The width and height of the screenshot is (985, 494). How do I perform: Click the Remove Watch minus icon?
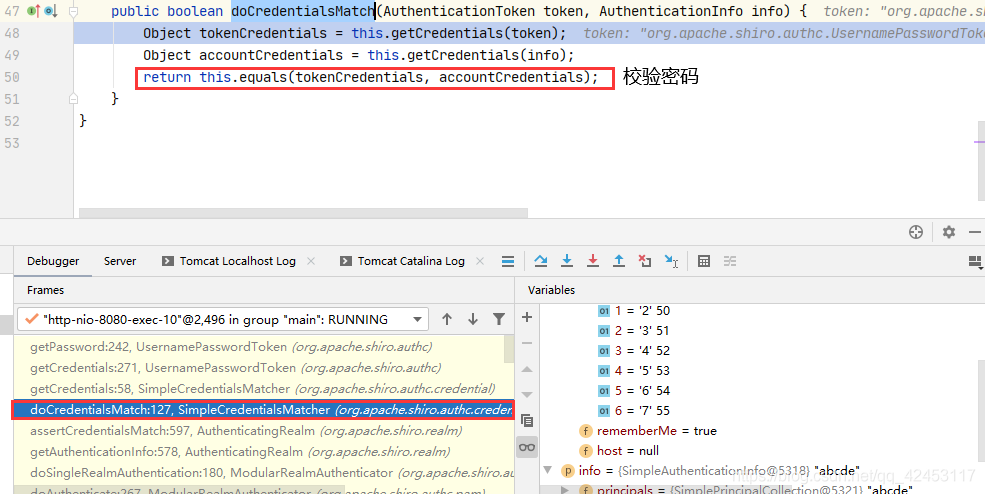click(x=527, y=343)
